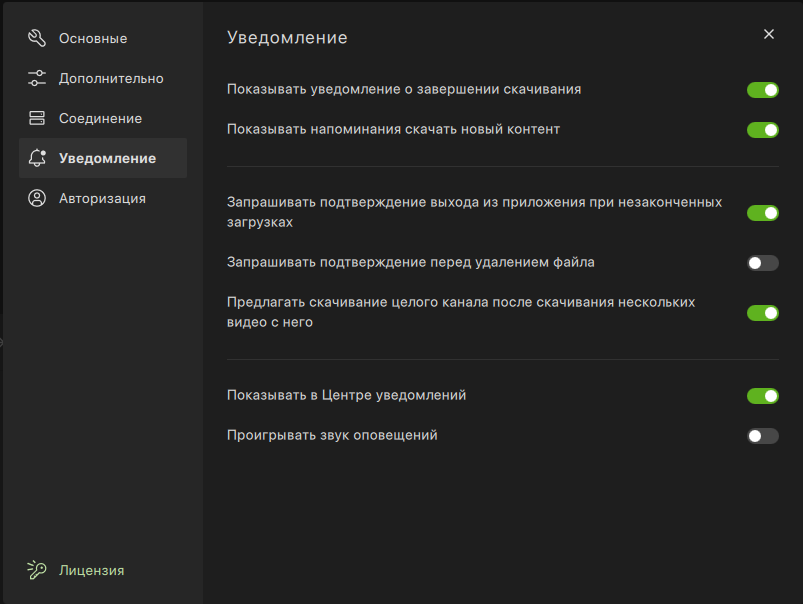Disable showing in Notification Center
This screenshot has height=604, width=803.
pos(762,396)
